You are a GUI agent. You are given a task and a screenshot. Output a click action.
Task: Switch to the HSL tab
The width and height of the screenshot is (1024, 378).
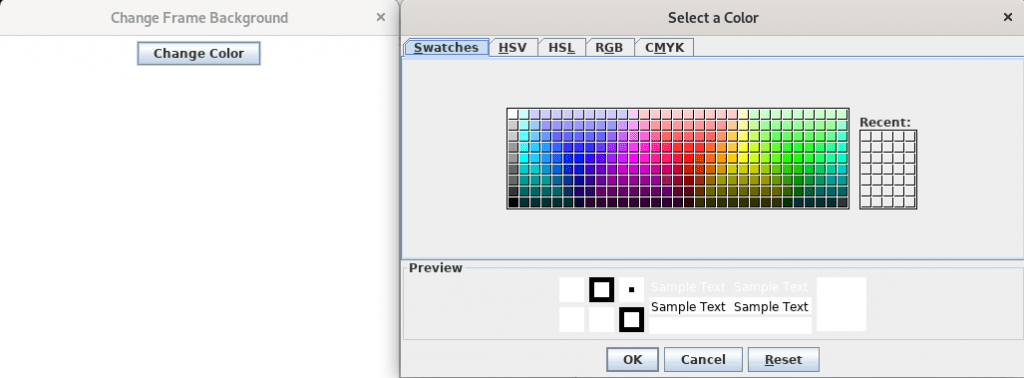pyautogui.click(x=562, y=48)
